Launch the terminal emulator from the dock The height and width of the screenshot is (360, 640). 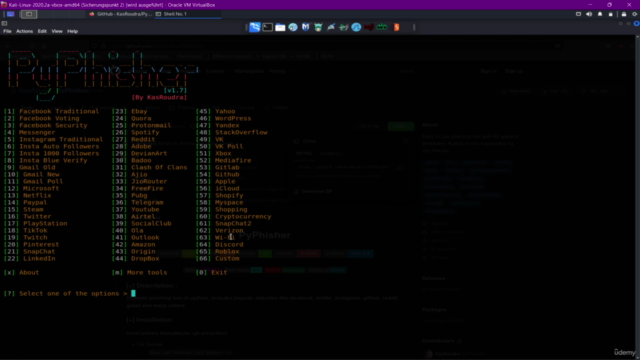pyautogui.click(x=267, y=27)
